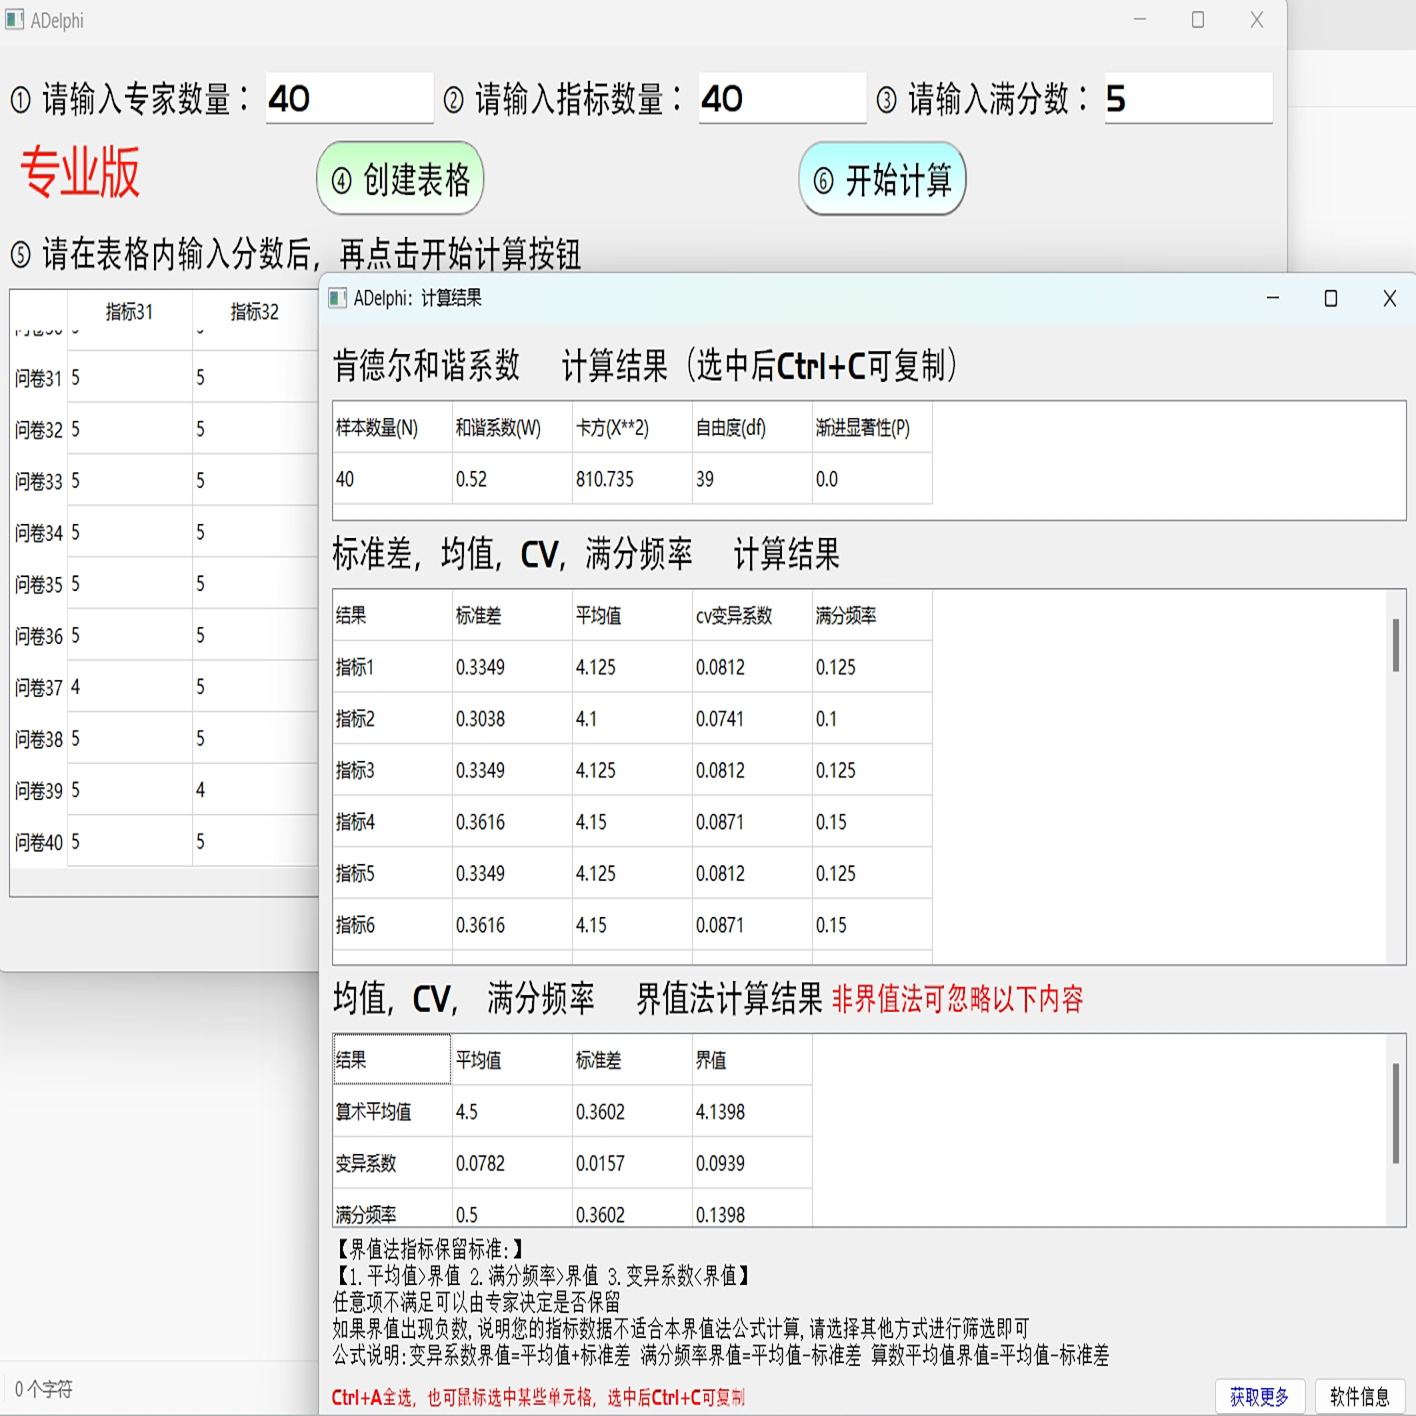This screenshot has height=1416, width=1416.
Task: Click the 平均值 header in the statistics table
Action: [632, 616]
